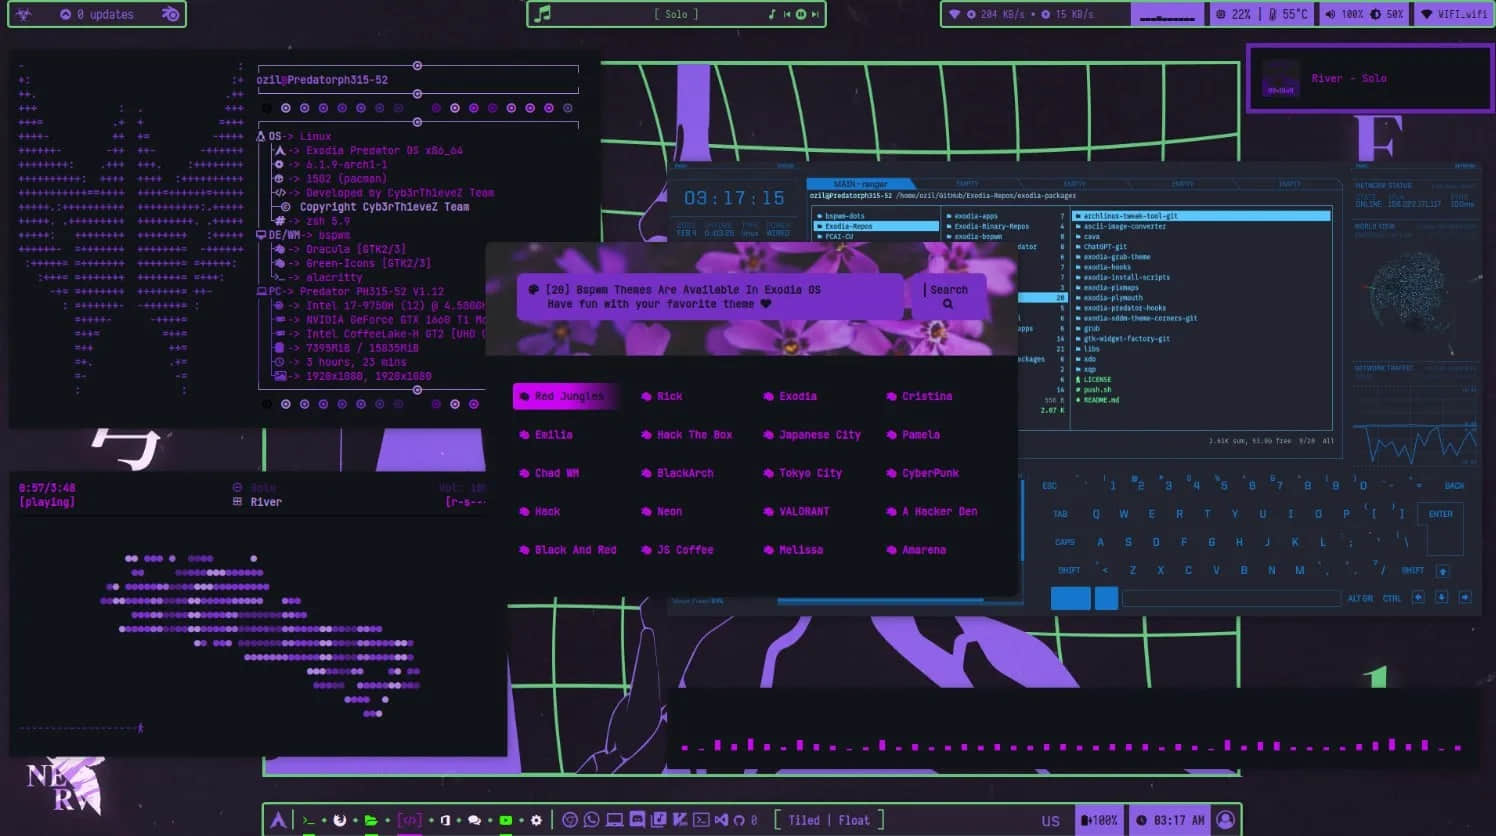Image resolution: width=1496 pixels, height=836 pixels.
Task: Open the WIFI_wifi network module
Action: coord(1454,14)
